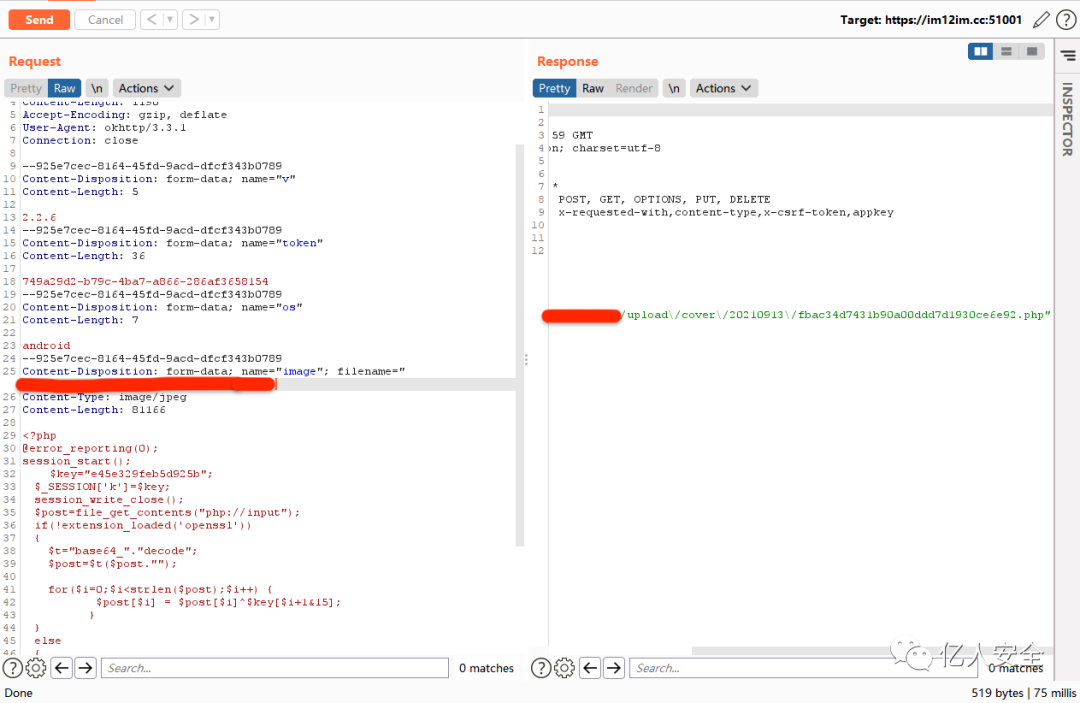
Task: Click the uploaded .php path in the response
Action: pos(836,315)
